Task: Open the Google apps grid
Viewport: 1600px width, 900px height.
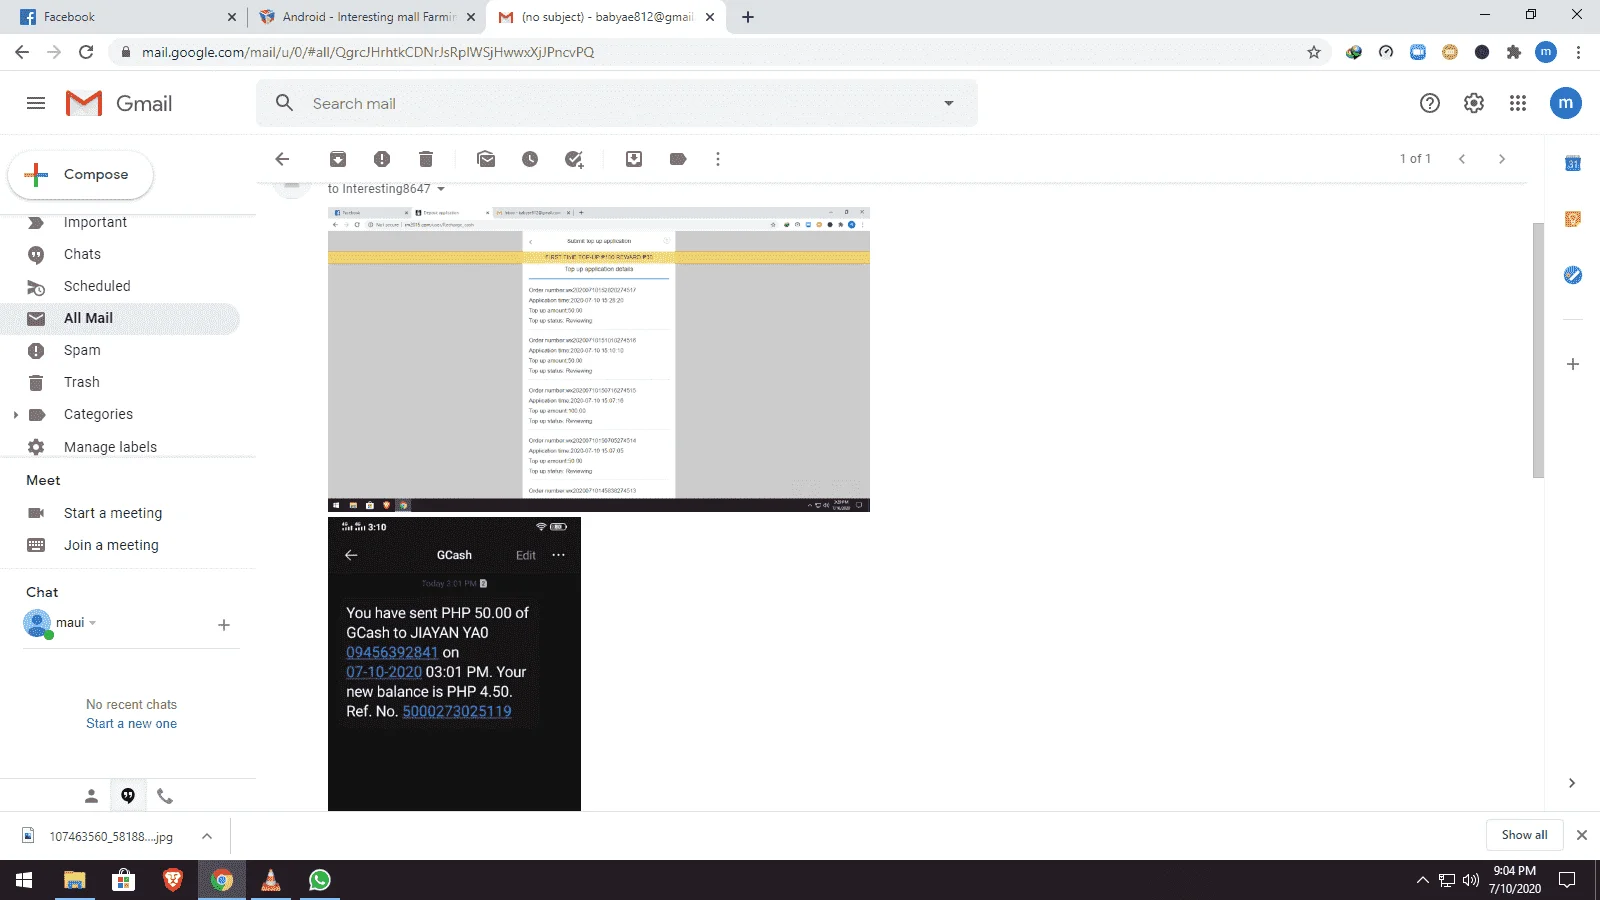Action: (x=1518, y=103)
